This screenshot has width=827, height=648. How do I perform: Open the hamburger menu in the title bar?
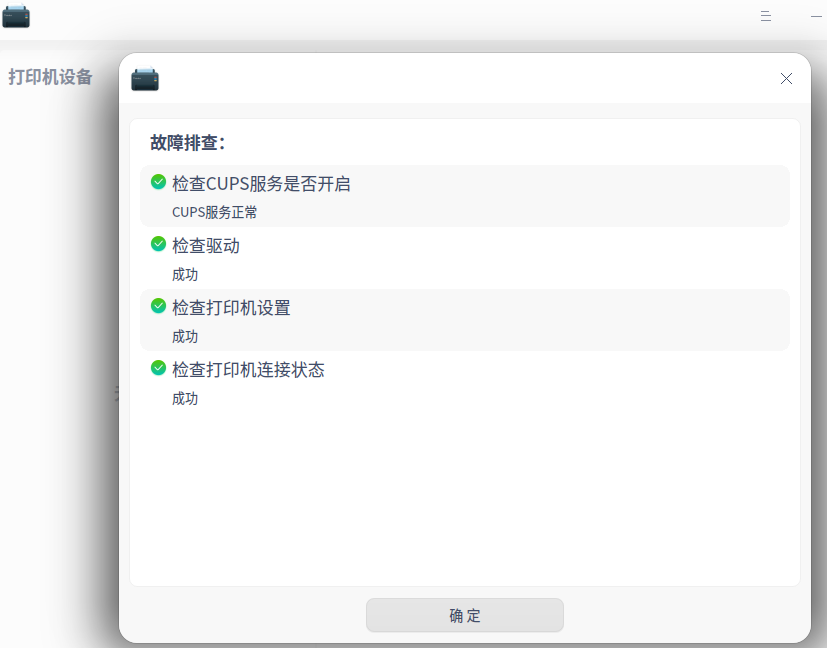(765, 15)
